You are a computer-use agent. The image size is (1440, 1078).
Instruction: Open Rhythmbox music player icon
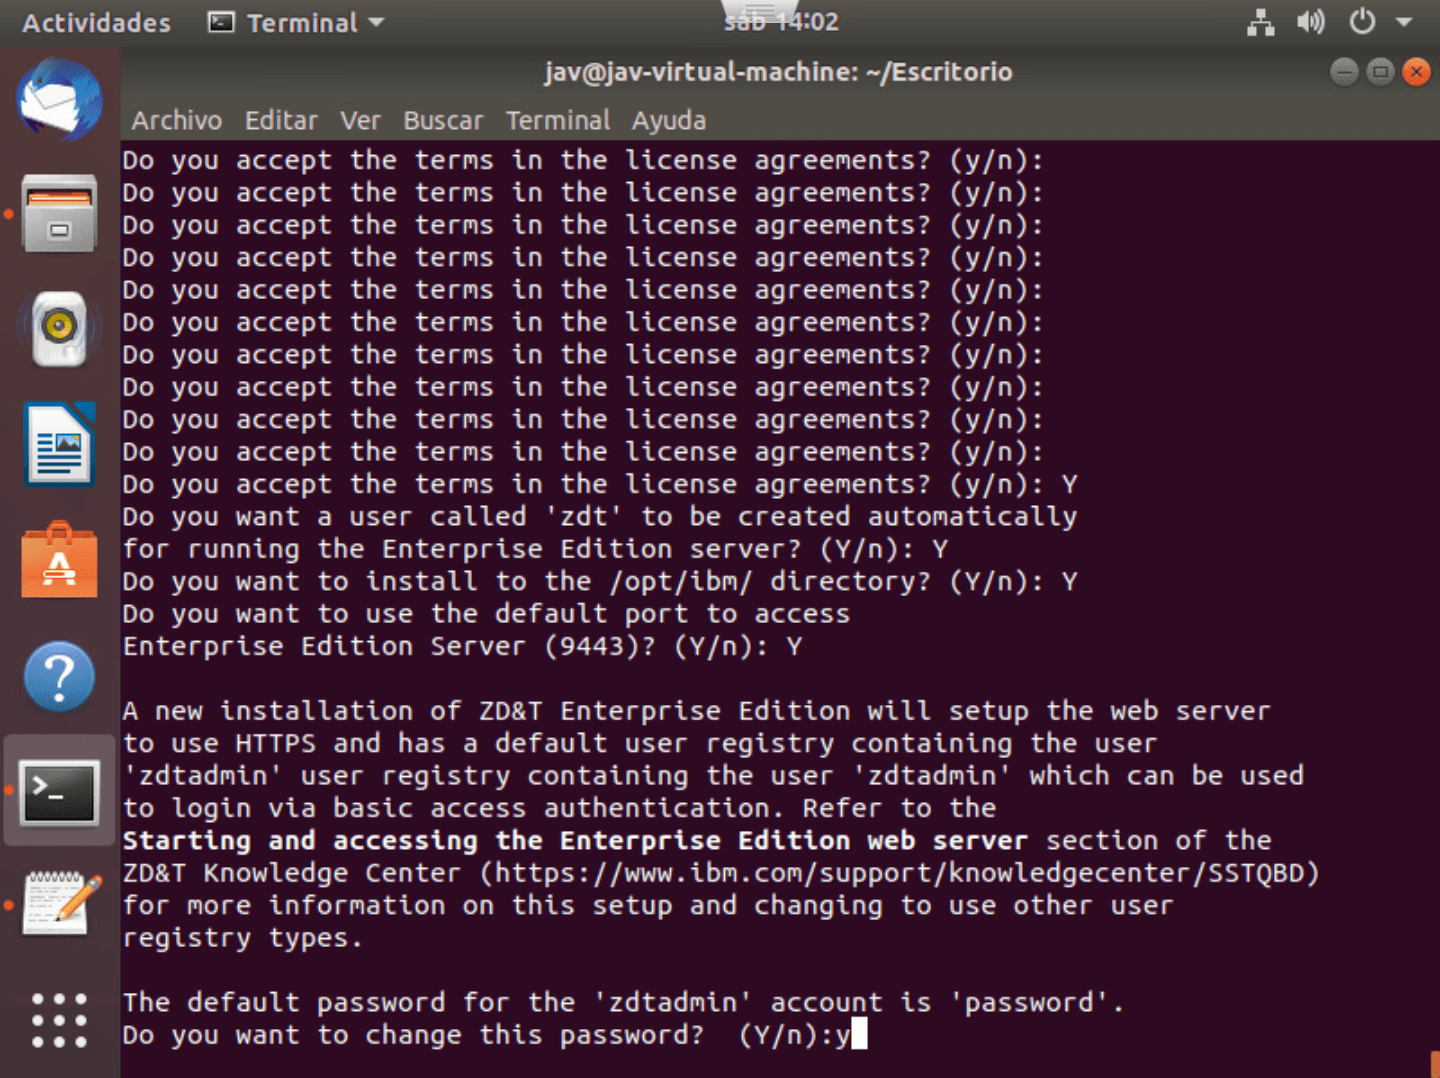pyautogui.click(x=59, y=328)
